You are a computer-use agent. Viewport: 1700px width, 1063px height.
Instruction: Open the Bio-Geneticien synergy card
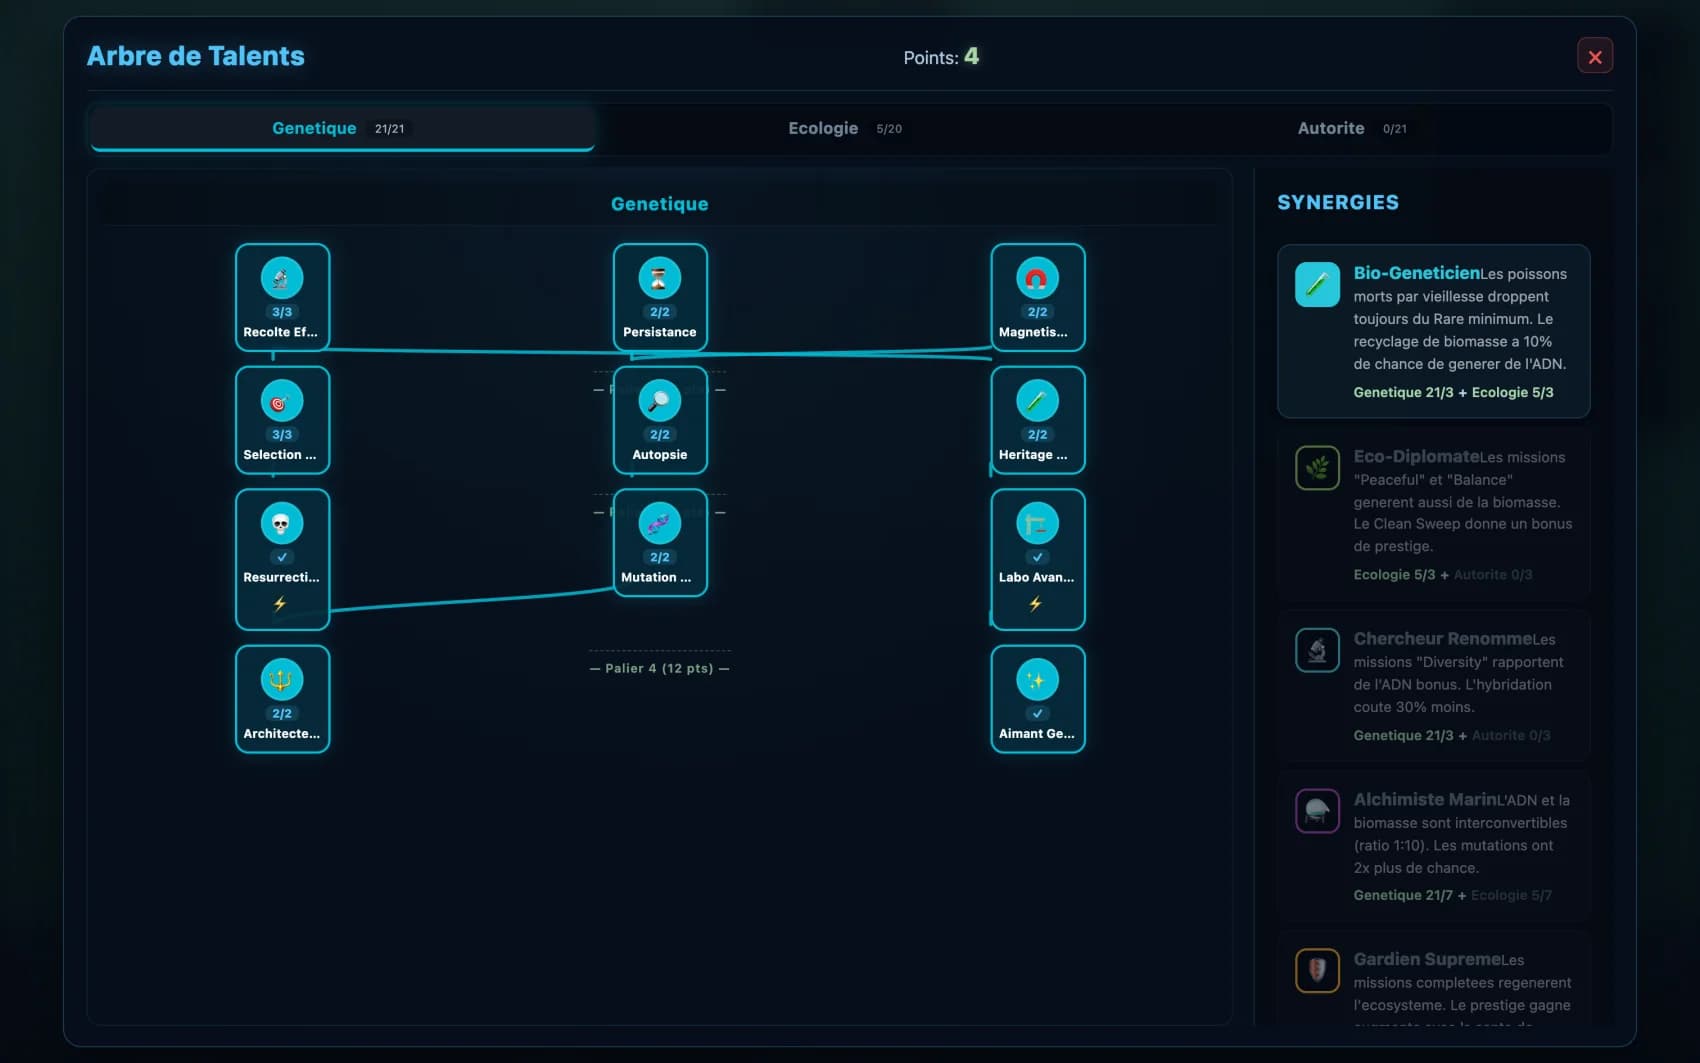coord(1434,331)
